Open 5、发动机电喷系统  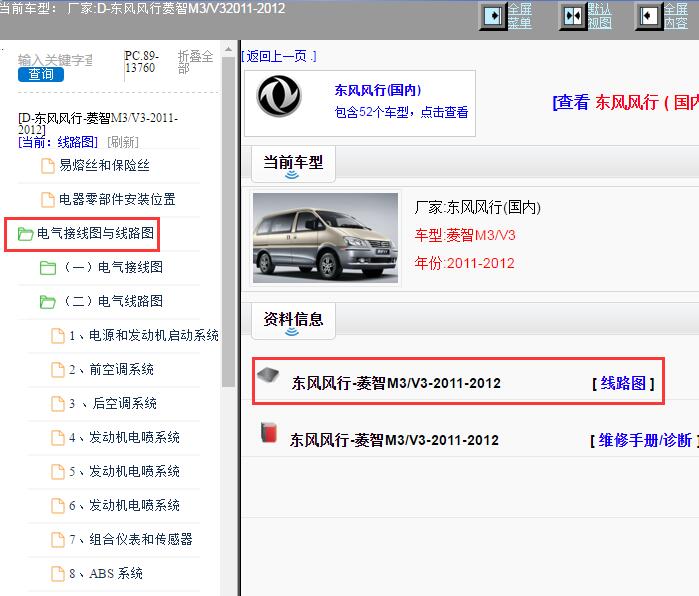[124, 471]
